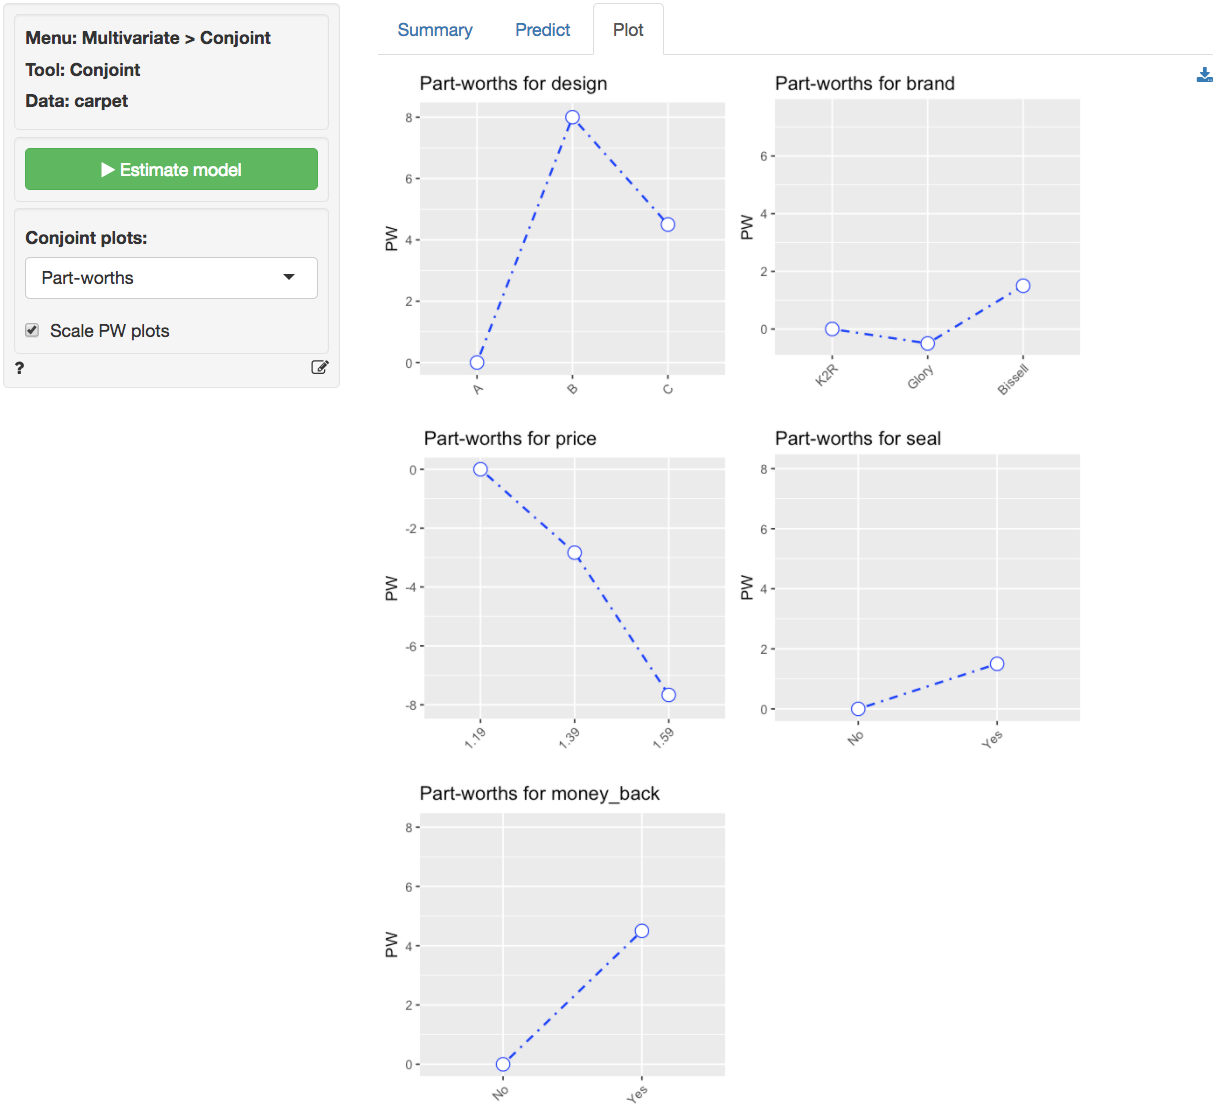Select the 1.39 price data point

(x=575, y=553)
